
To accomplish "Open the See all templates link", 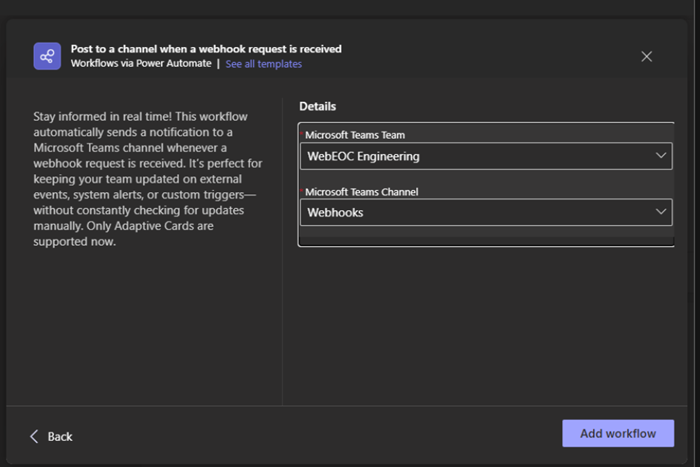I will [x=263, y=64].
